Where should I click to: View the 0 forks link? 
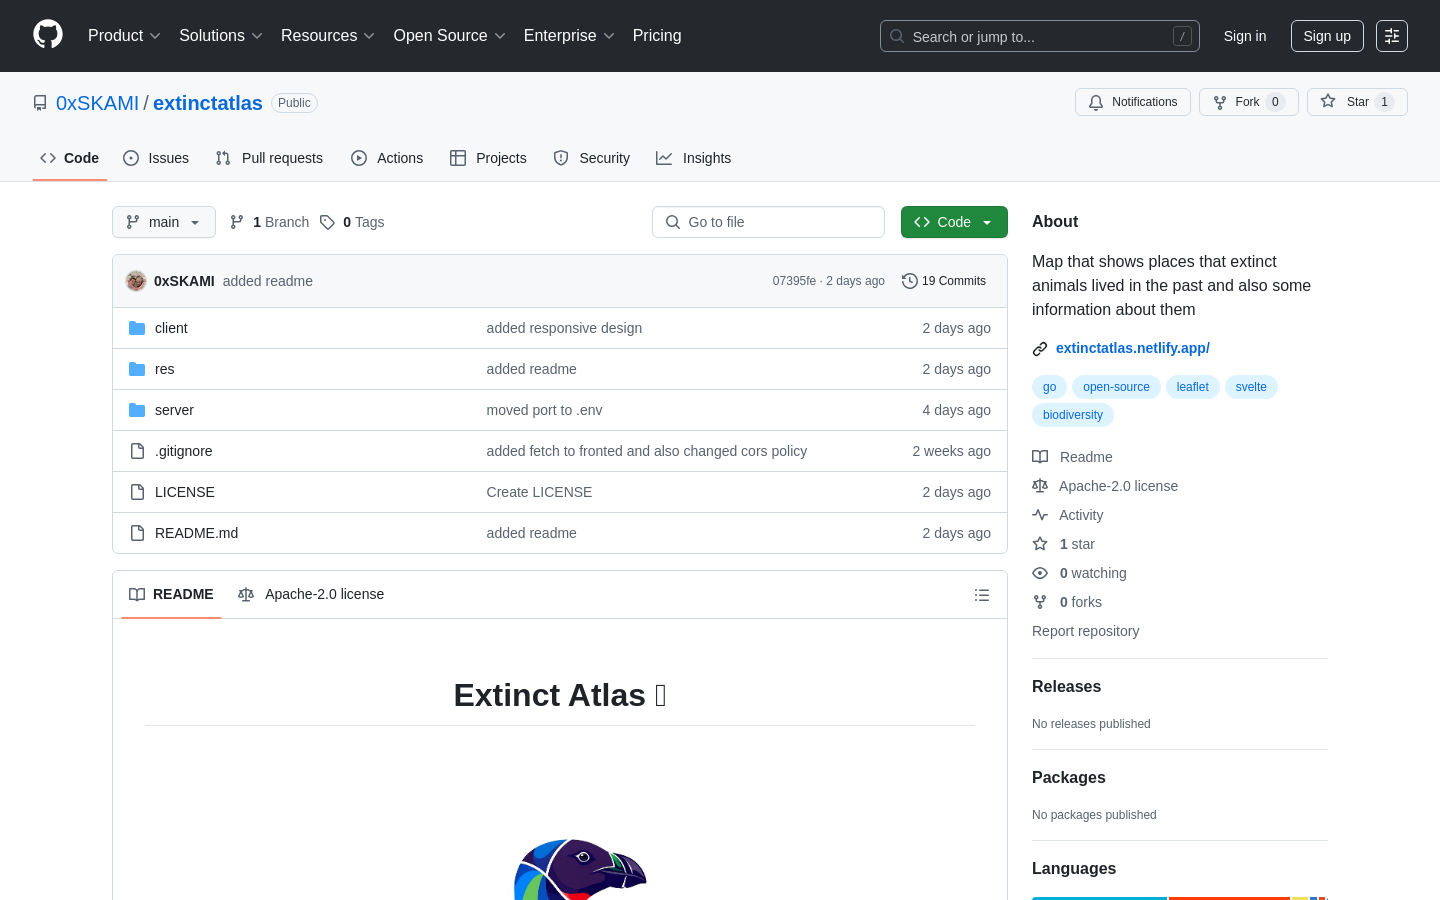click(1067, 602)
